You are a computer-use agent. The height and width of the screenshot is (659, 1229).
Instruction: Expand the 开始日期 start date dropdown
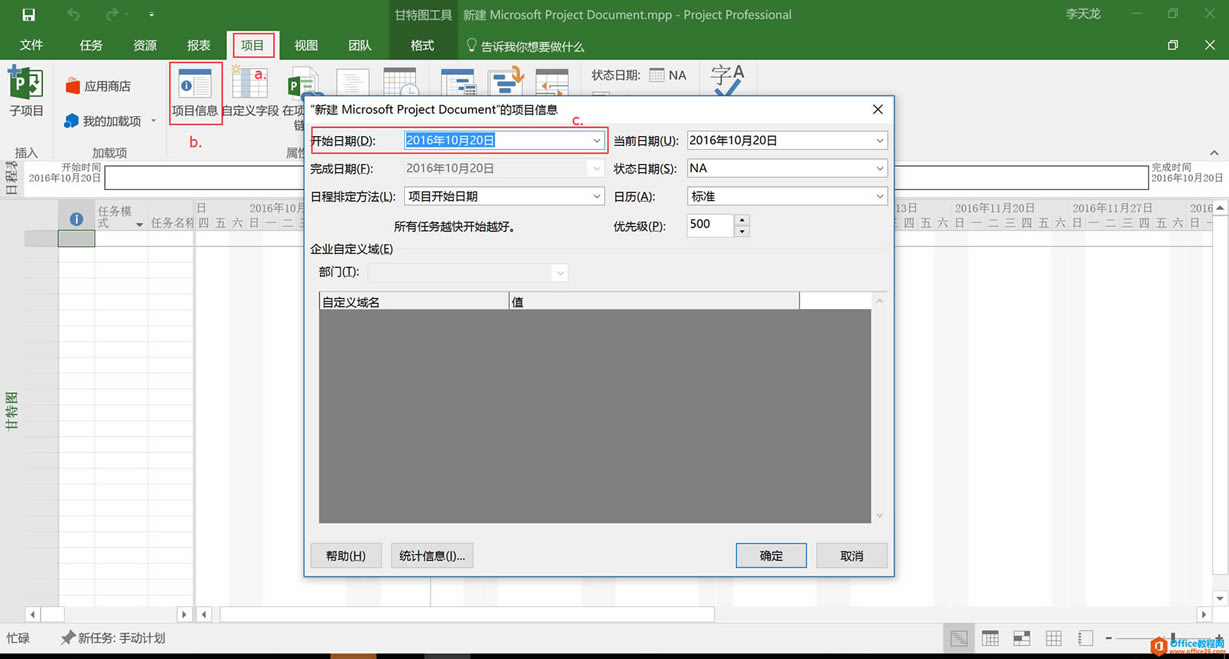[x=598, y=140]
